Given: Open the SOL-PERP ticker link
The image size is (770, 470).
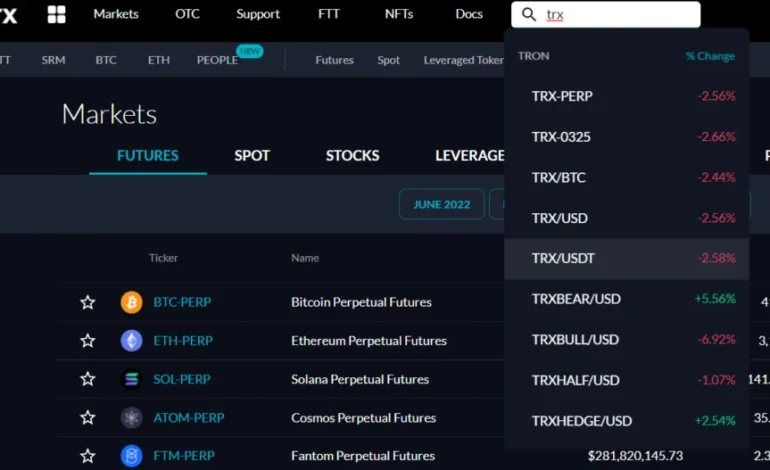Looking at the screenshot, I should 182,379.
